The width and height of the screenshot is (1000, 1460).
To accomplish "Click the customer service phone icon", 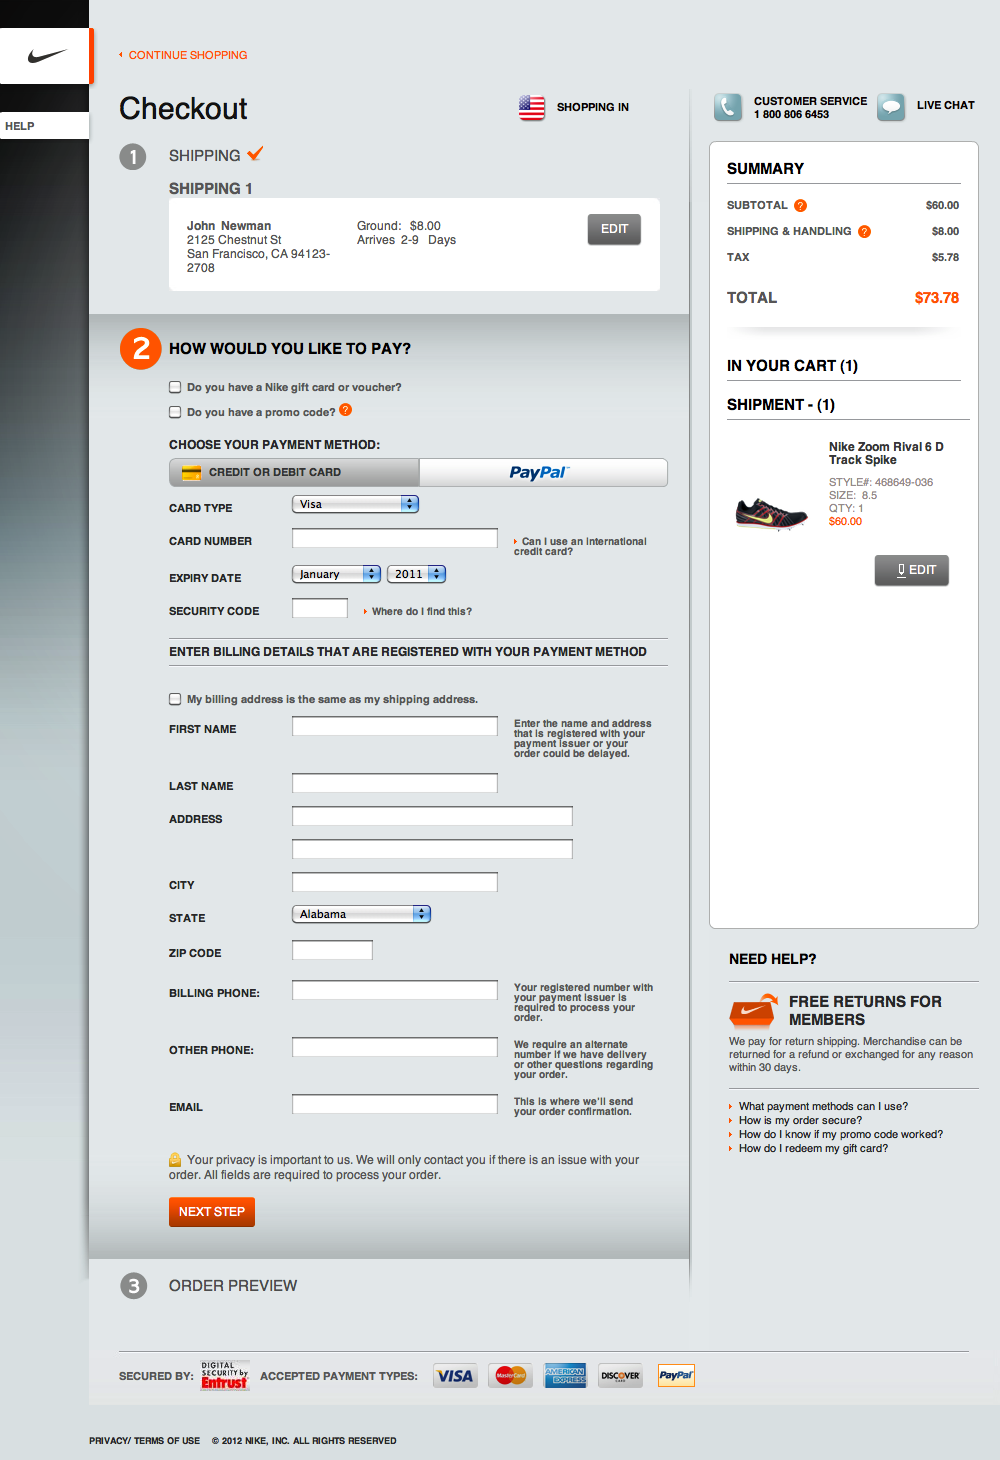I will click(x=728, y=107).
